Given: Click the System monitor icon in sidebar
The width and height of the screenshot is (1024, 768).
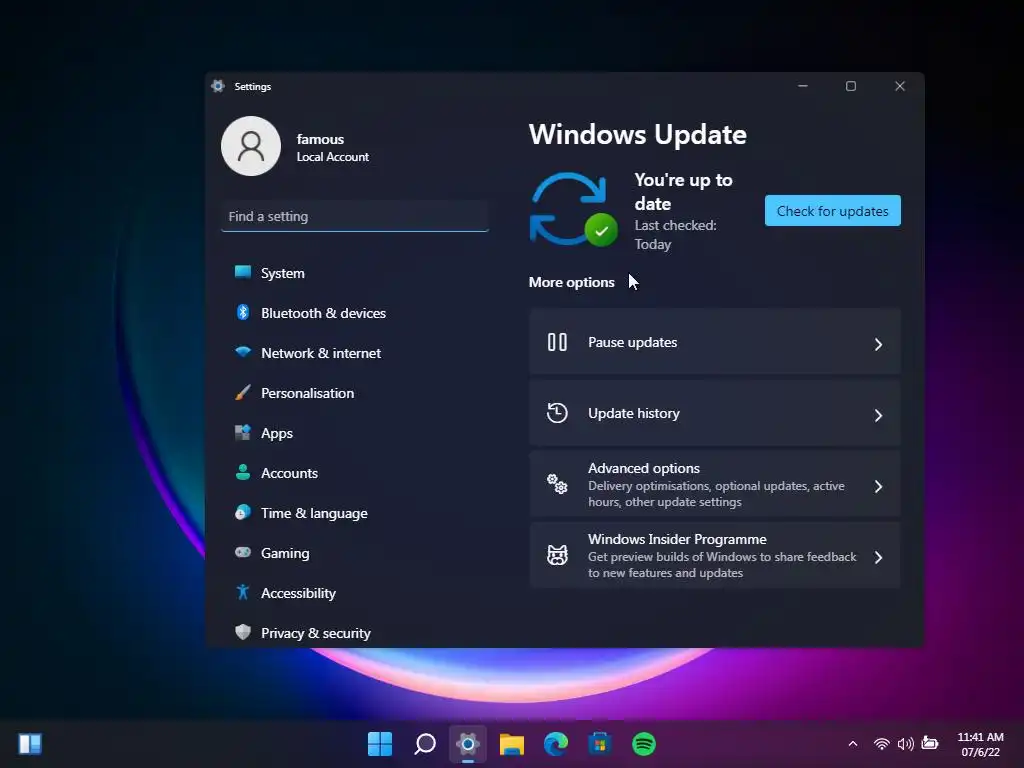Looking at the screenshot, I should tap(243, 272).
